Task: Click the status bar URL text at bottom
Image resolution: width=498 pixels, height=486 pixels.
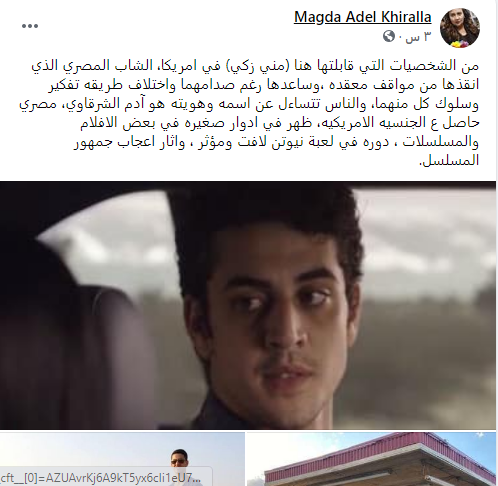Action: click(101, 479)
